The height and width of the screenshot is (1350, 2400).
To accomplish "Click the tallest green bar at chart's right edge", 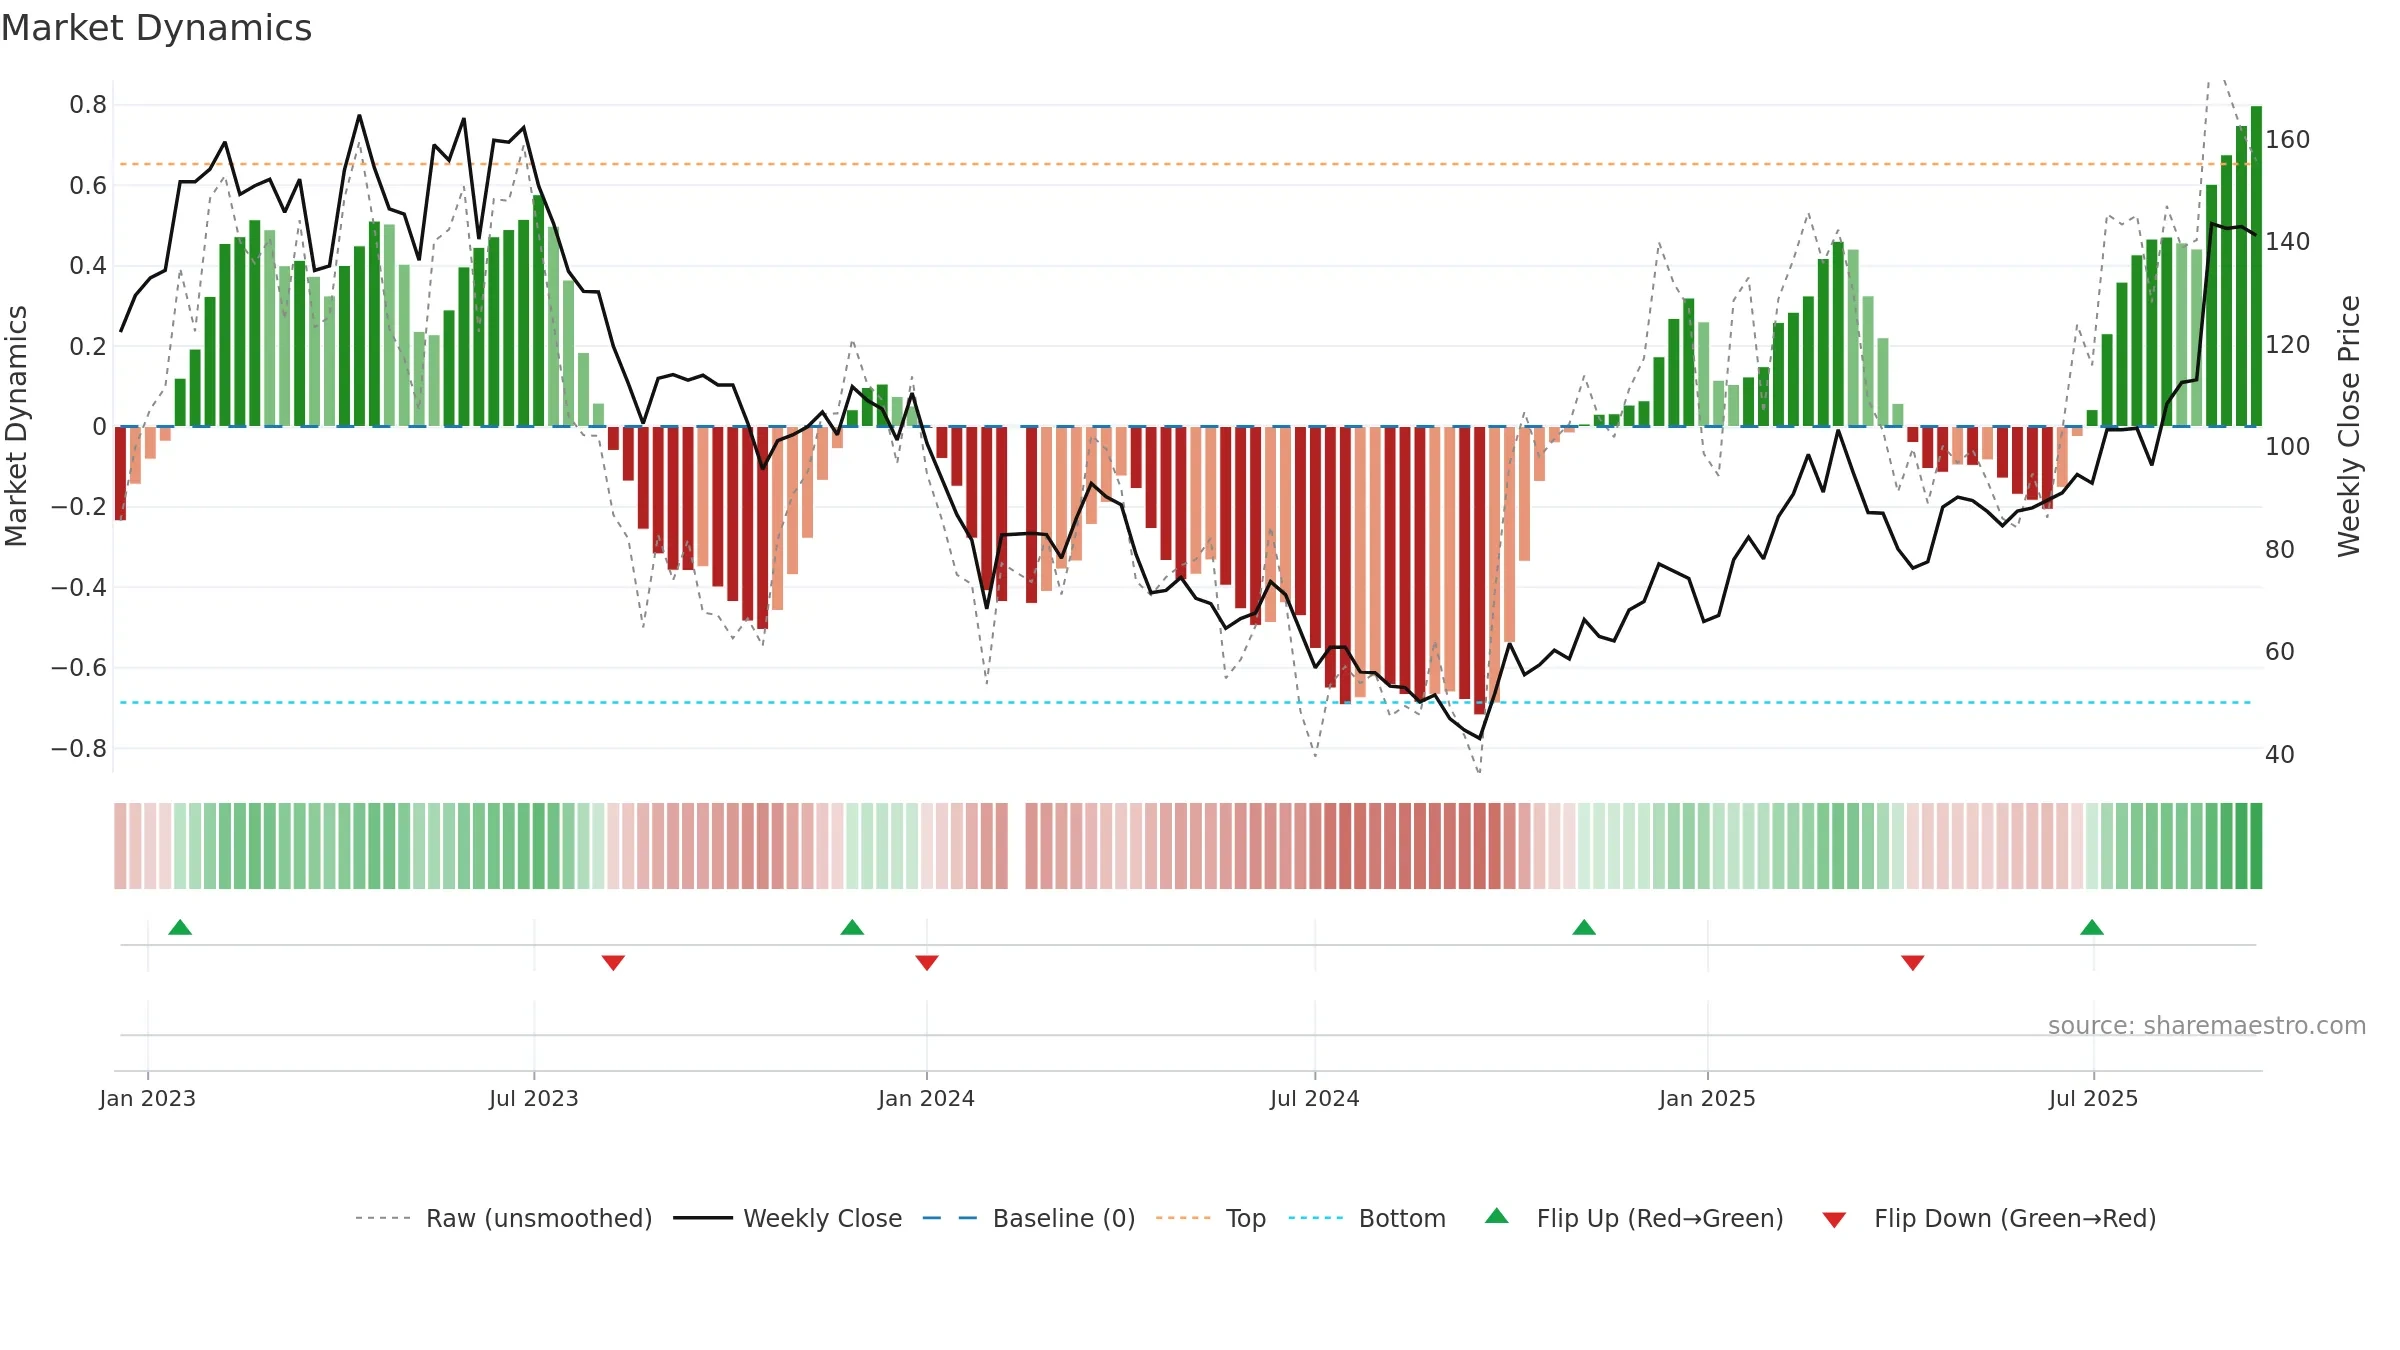I will 2256,266.
